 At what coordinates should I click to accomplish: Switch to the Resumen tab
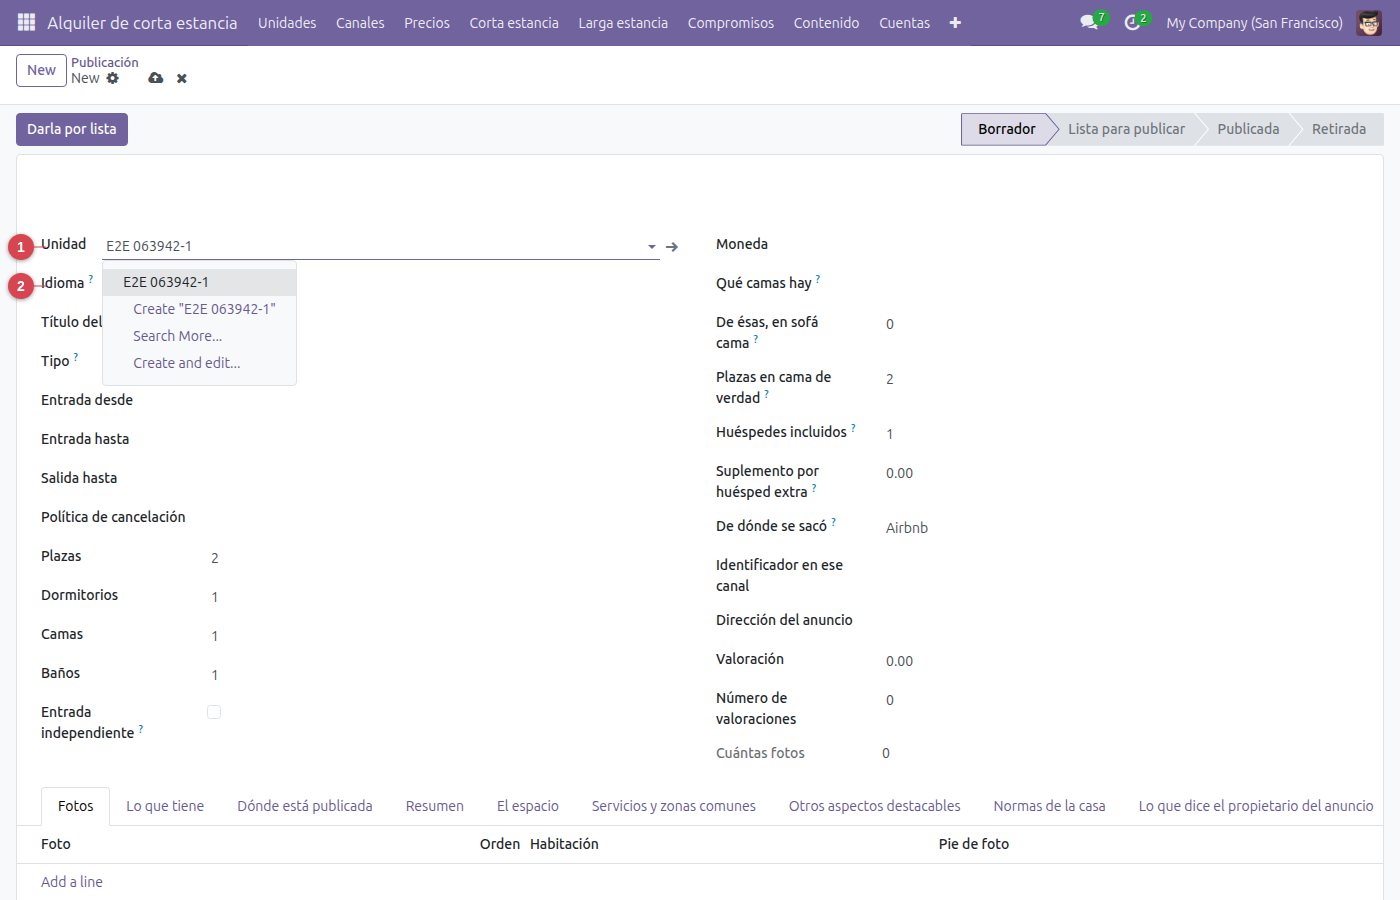click(435, 806)
